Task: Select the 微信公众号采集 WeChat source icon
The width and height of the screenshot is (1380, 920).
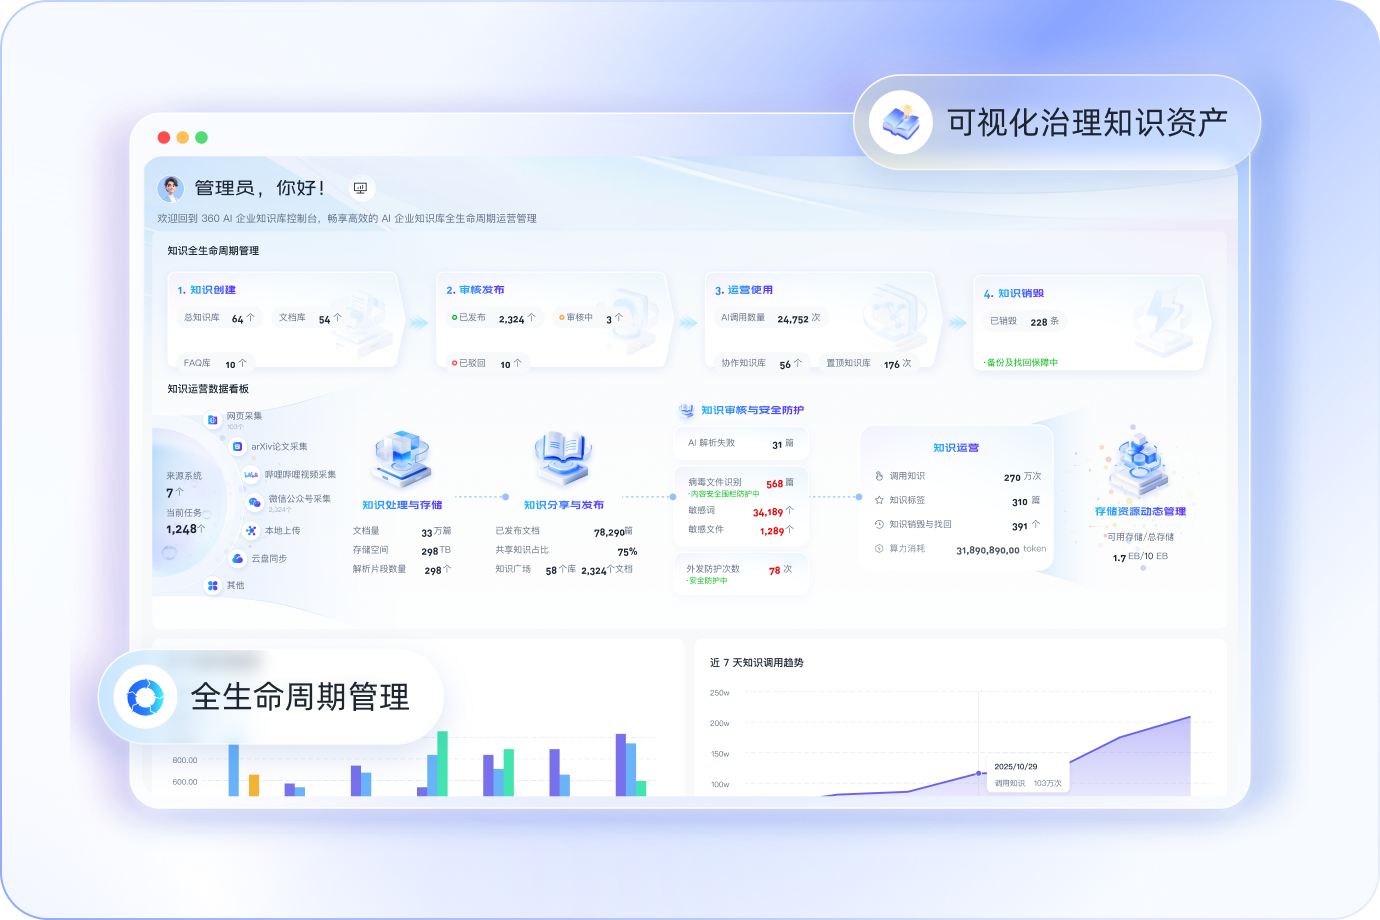Action: tap(253, 501)
